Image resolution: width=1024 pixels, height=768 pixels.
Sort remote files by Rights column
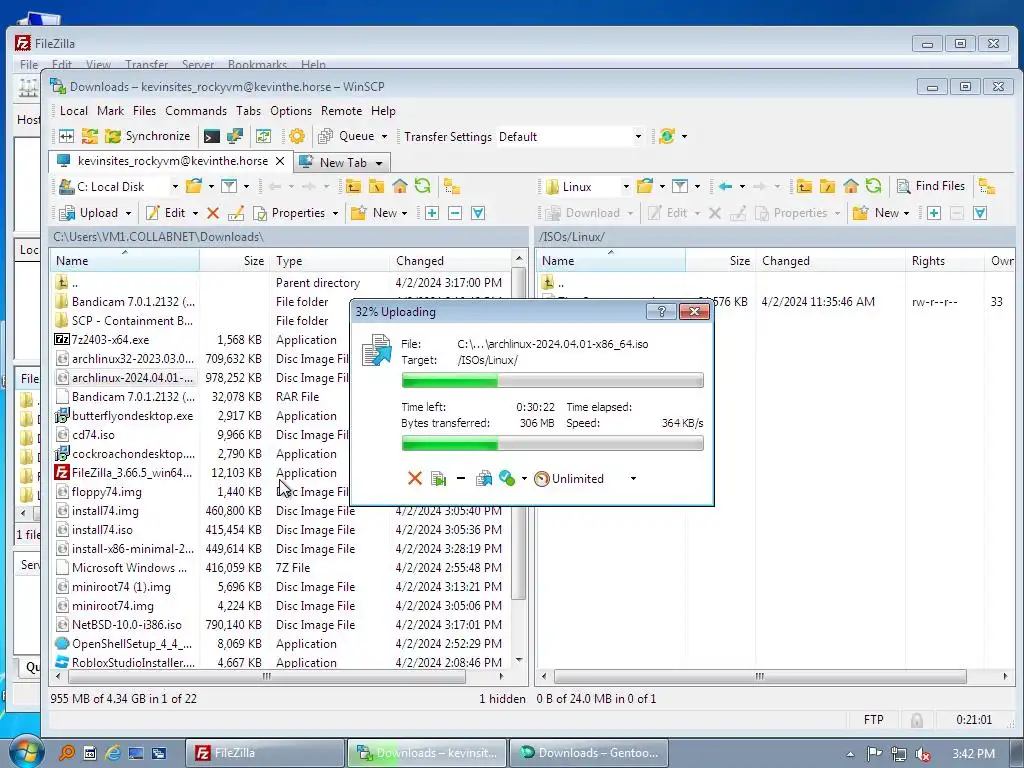(944, 261)
